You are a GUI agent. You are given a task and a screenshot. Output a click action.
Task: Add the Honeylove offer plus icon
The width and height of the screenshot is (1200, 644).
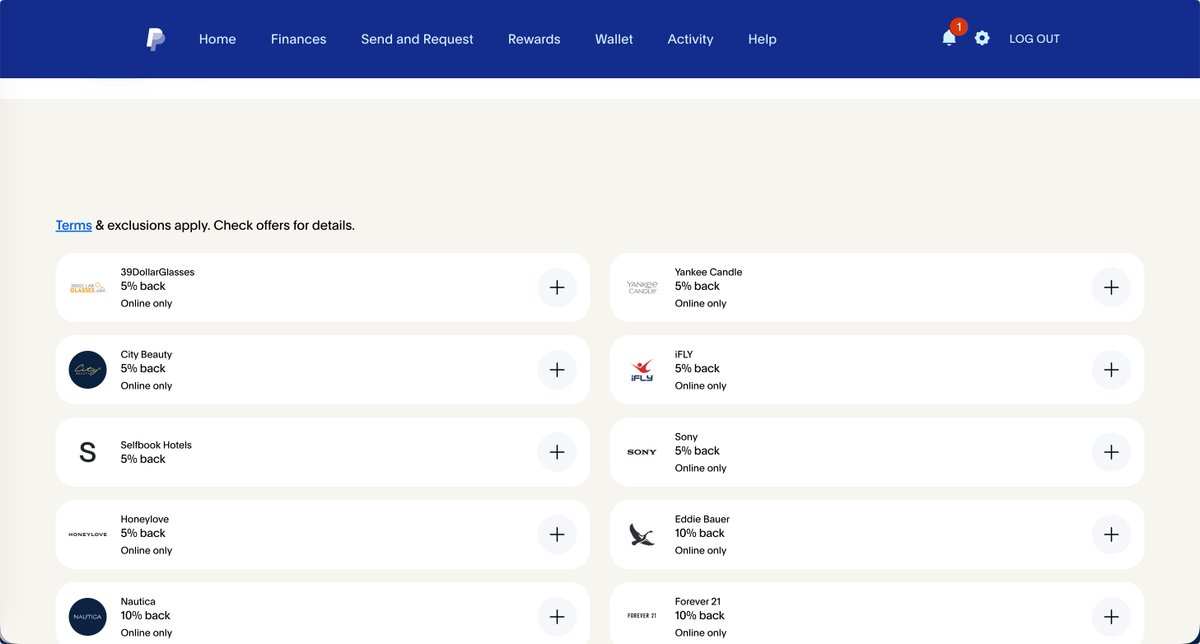[557, 534]
